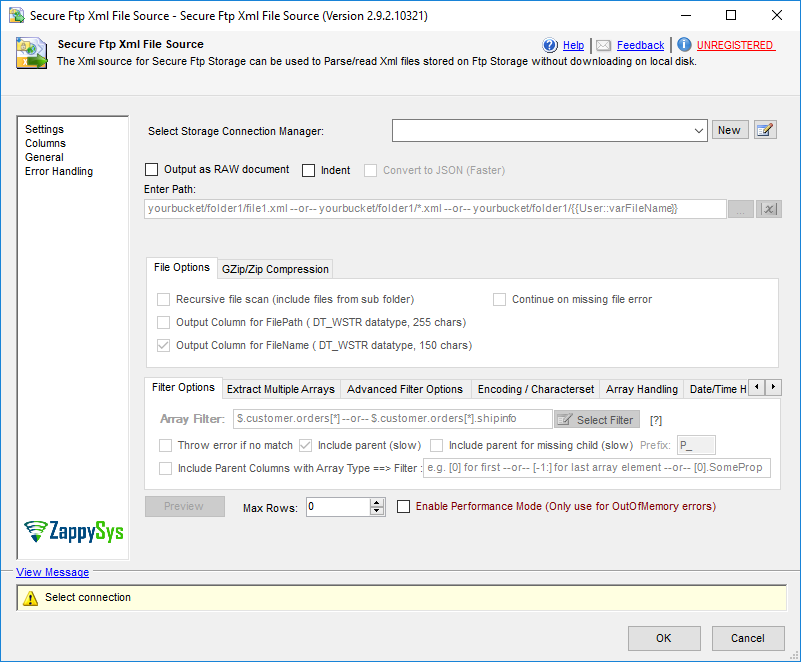Enable Performance Mode checkbox

(x=404, y=506)
